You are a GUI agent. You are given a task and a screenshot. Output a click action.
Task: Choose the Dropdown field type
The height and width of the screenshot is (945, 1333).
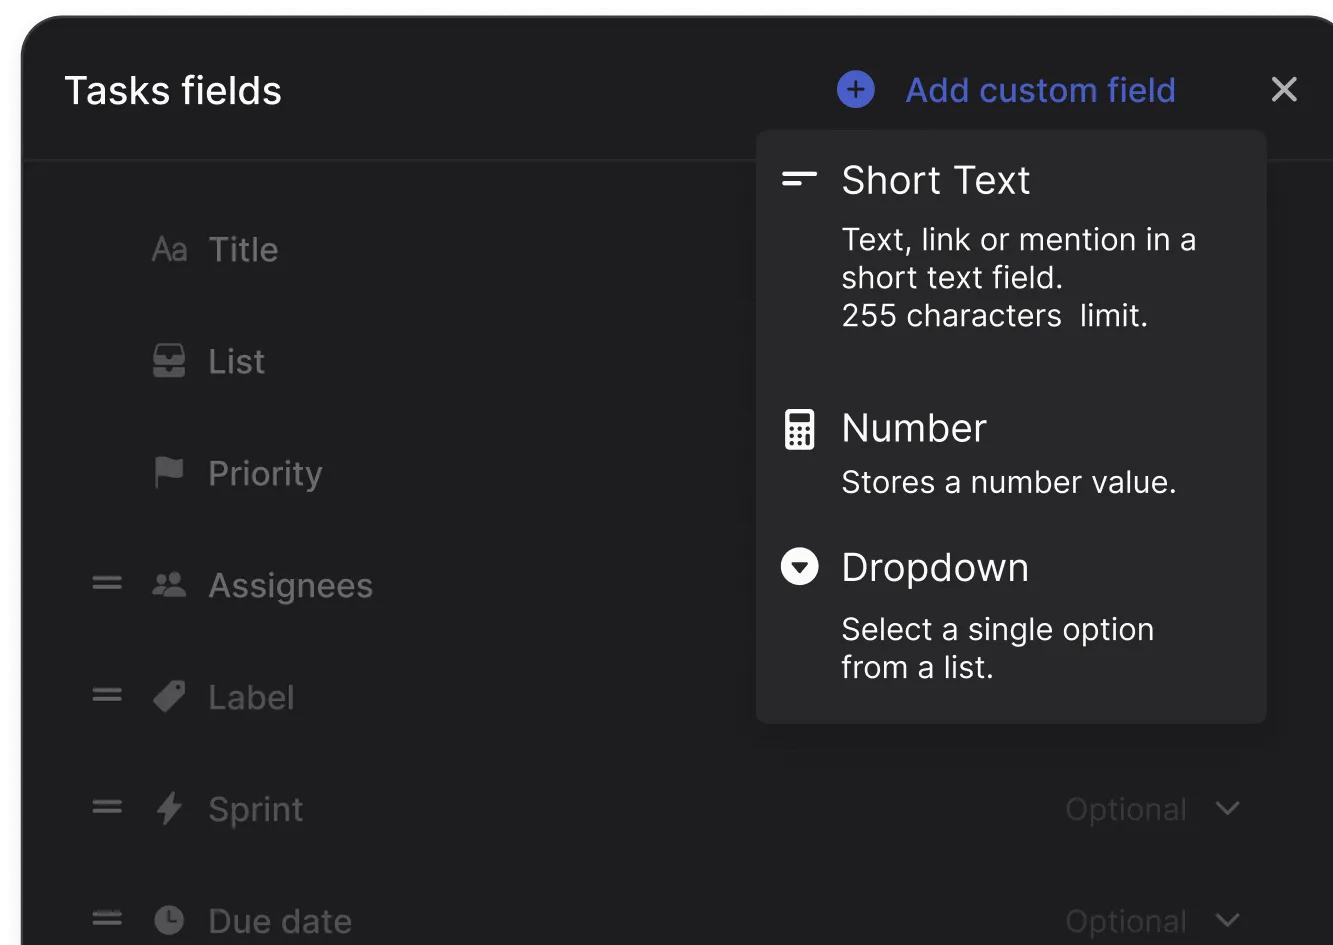pyautogui.click(x=935, y=567)
